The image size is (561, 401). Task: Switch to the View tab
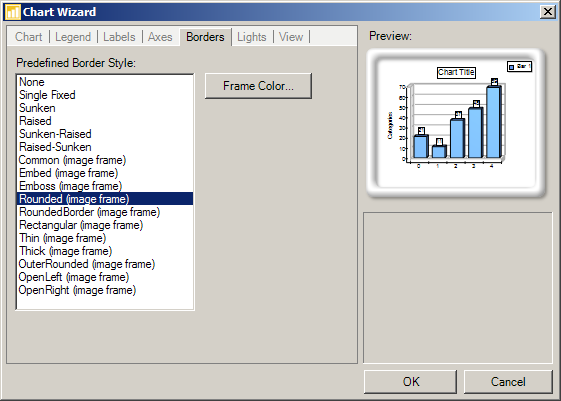(291, 37)
